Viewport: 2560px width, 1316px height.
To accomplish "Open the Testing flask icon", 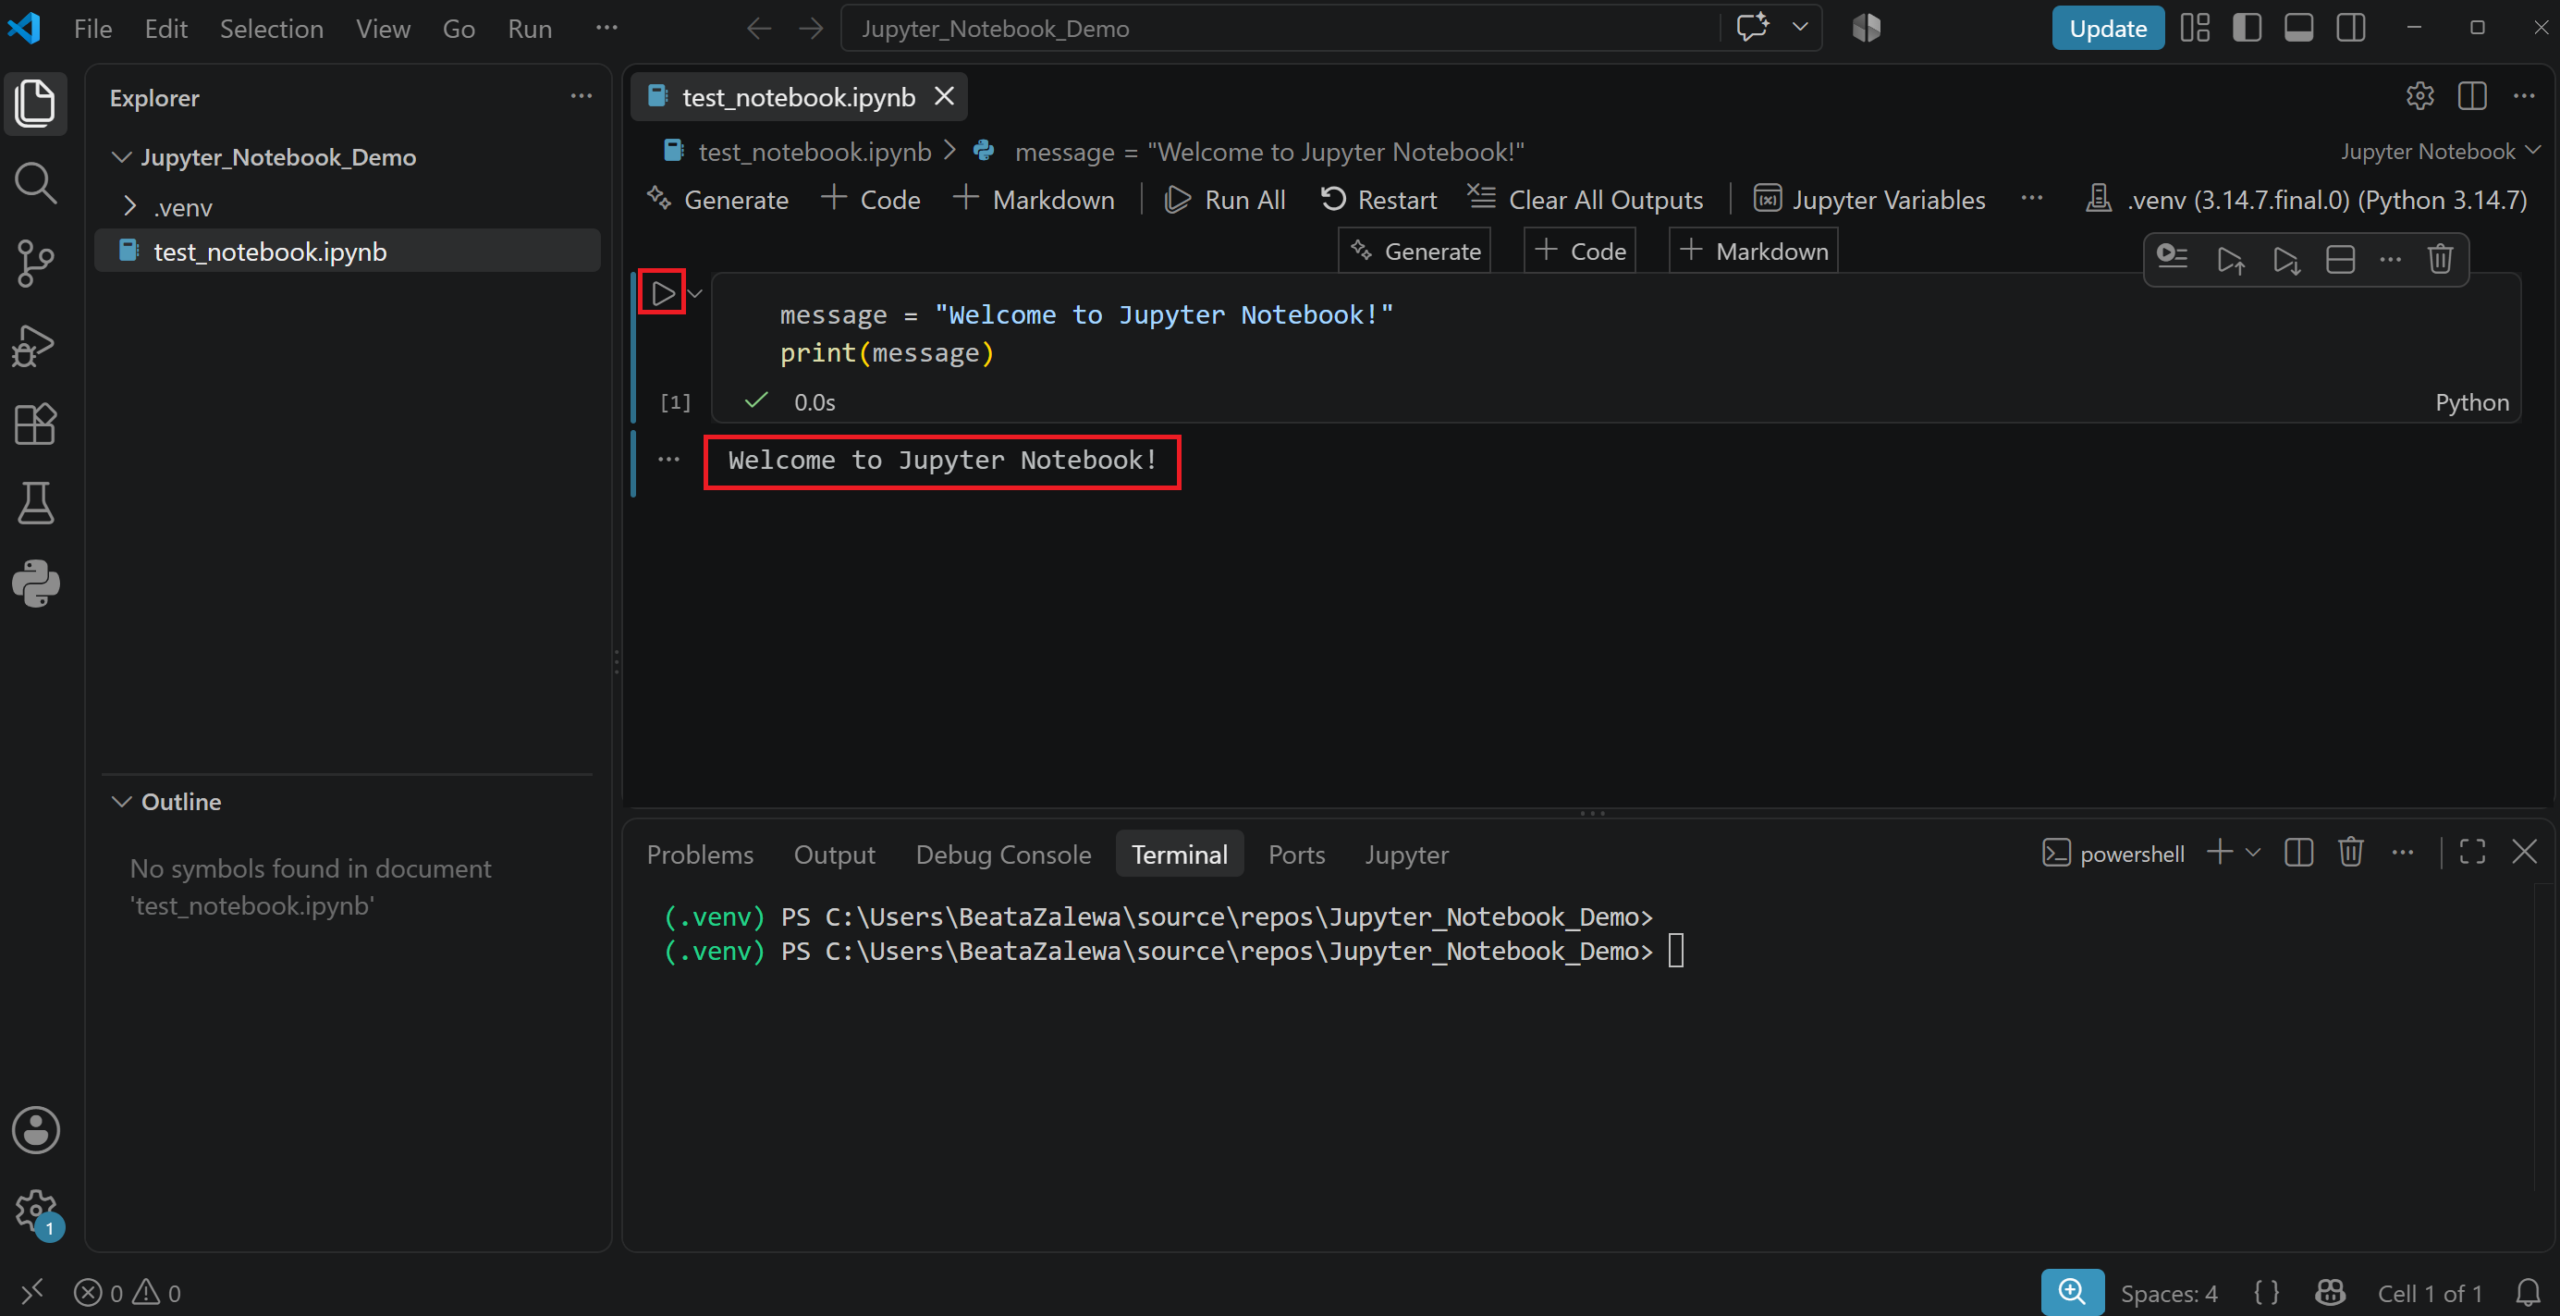I will click(x=35, y=503).
